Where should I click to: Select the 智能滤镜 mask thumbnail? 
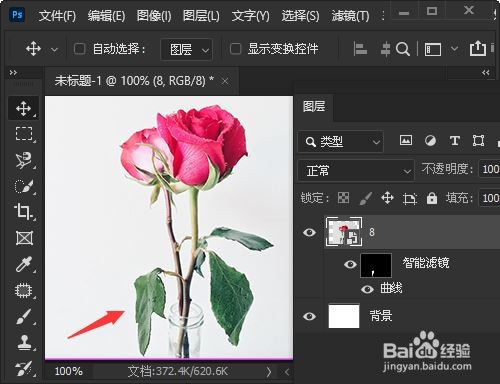pos(376,265)
